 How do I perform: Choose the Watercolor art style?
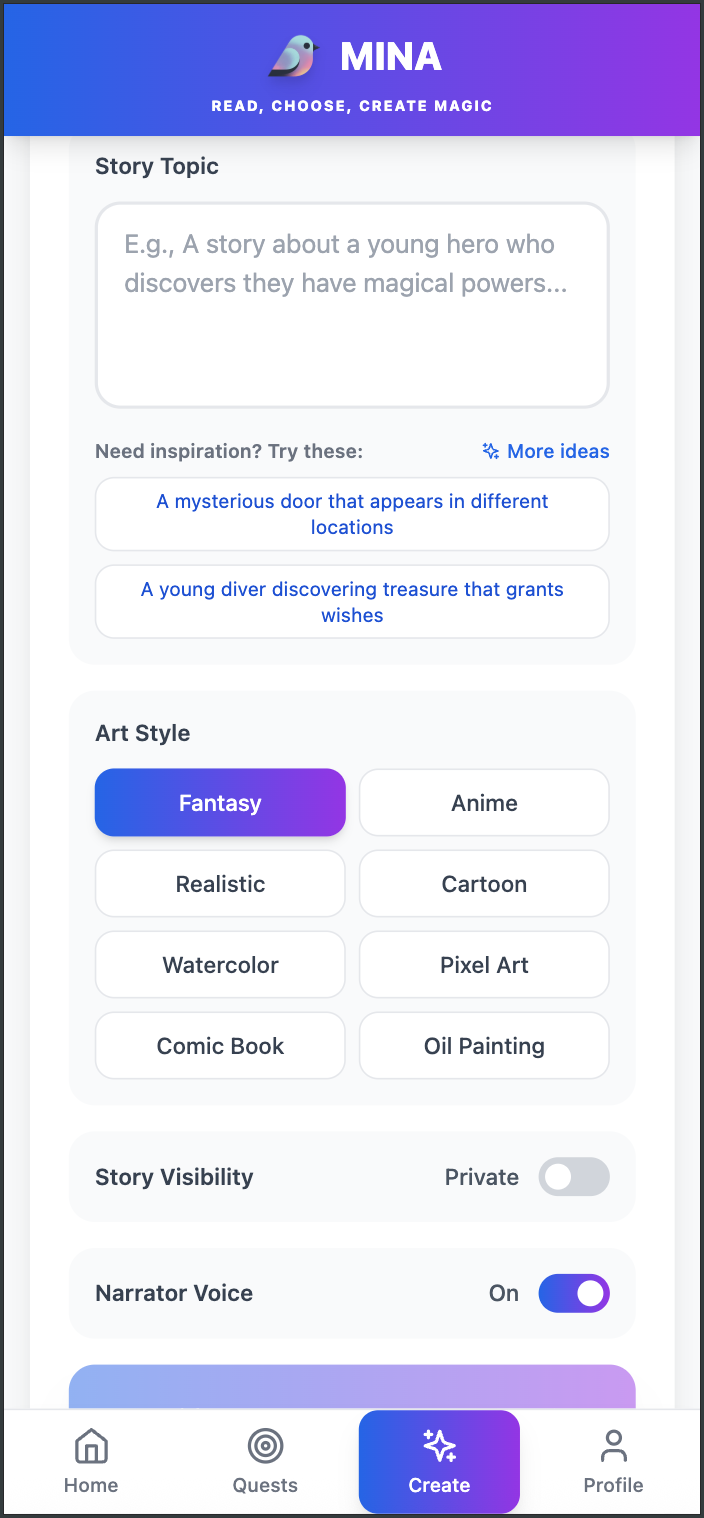click(220, 964)
